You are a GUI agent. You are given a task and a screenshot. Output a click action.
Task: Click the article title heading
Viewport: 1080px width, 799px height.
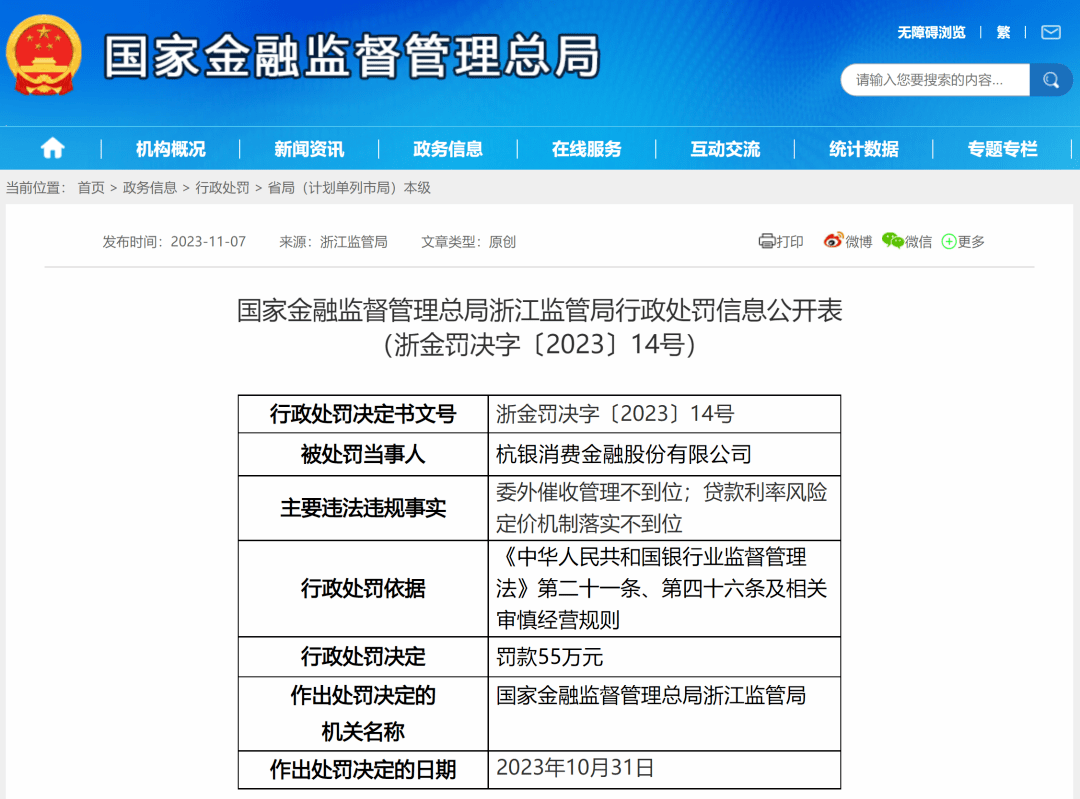(x=540, y=327)
